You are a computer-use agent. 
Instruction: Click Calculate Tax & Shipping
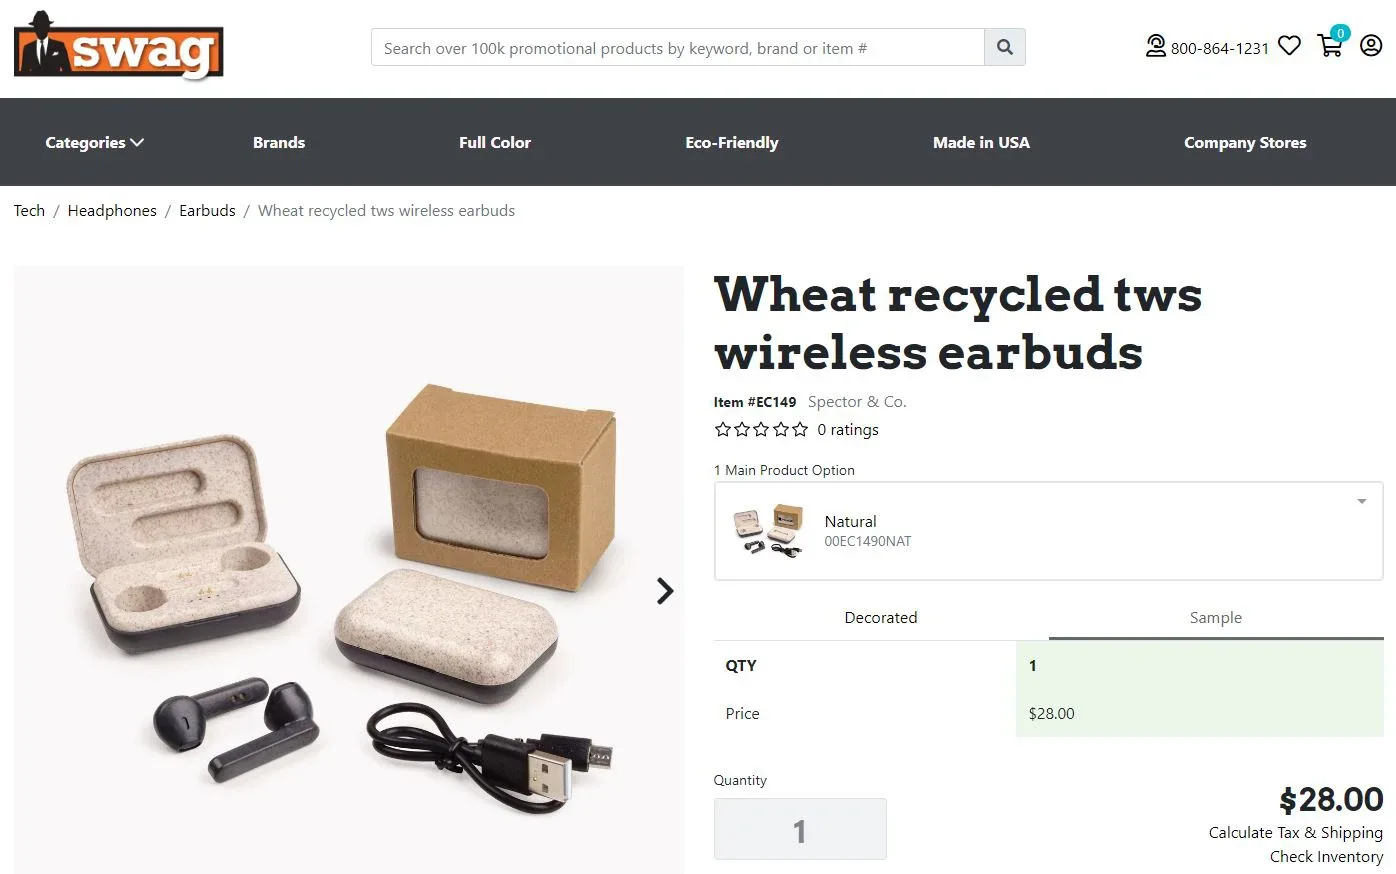tap(1295, 832)
